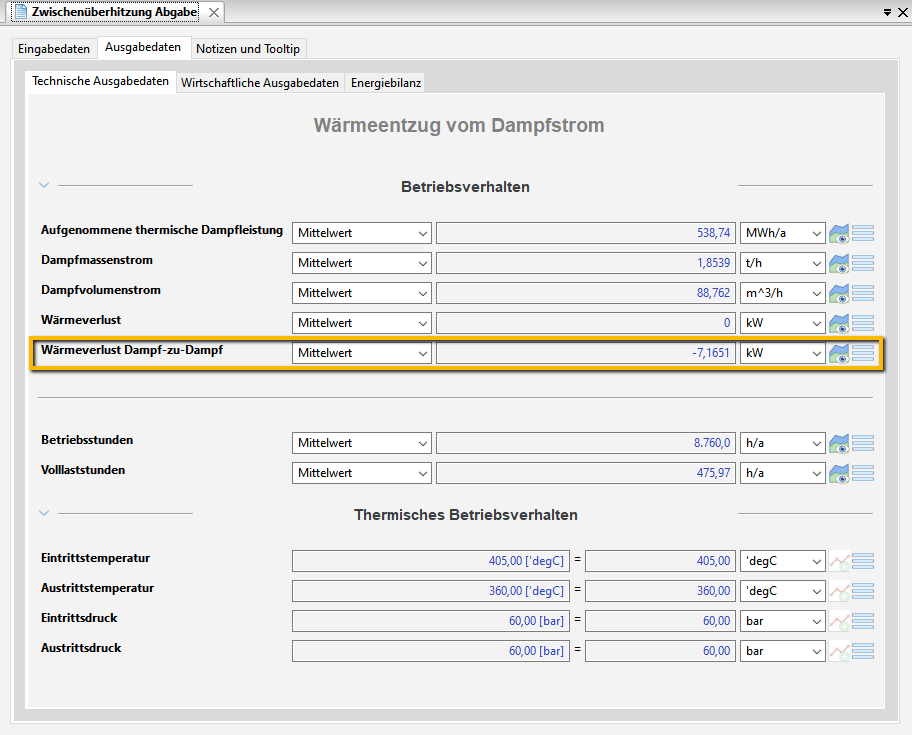Open chart view icon for Dampfvolumenstrom
The height and width of the screenshot is (735, 912).
839,293
